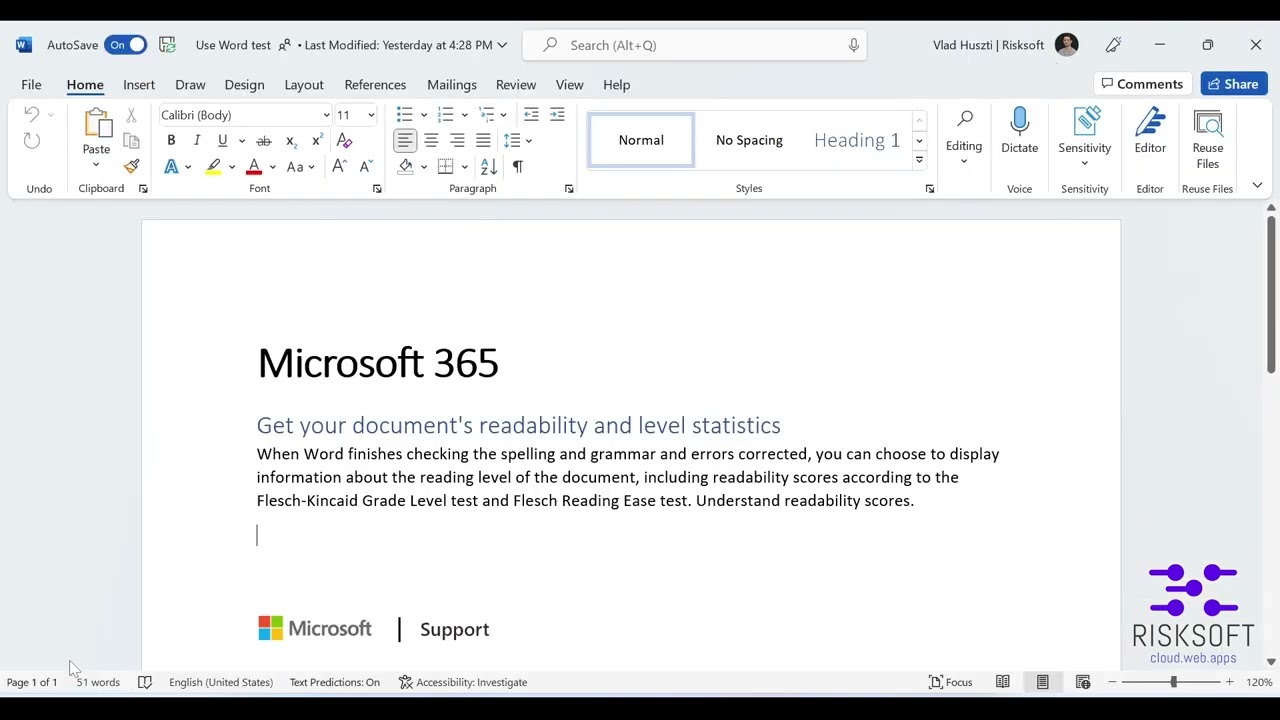The width and height of the screenshot is (1280, 720).
Task: Click the Paste clipboard icon
Action: pyautogui.click(x=97, y=124)
